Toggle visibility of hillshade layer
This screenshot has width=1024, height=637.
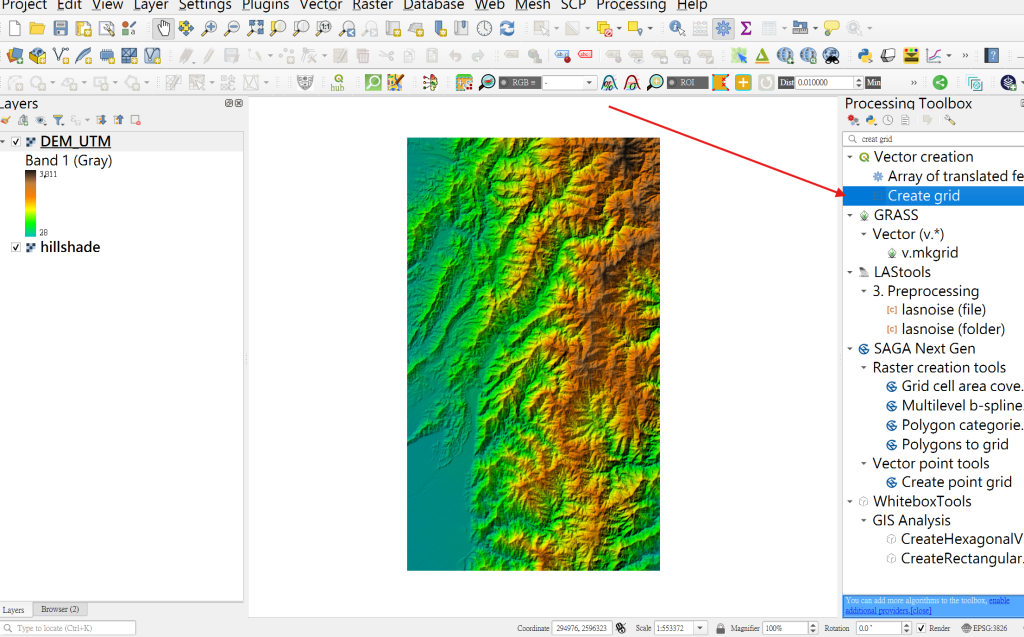click(x=16, y=248)
